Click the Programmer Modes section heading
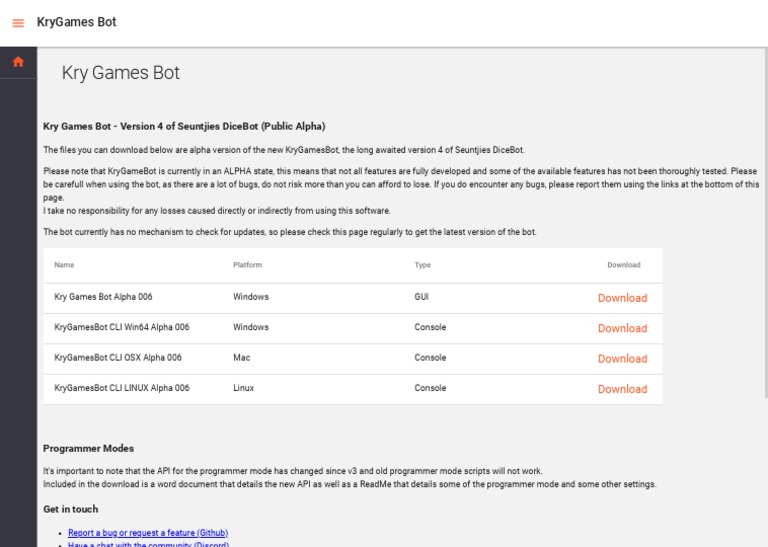Viewport: 768px width, 547px height. (x=88, y=448)
